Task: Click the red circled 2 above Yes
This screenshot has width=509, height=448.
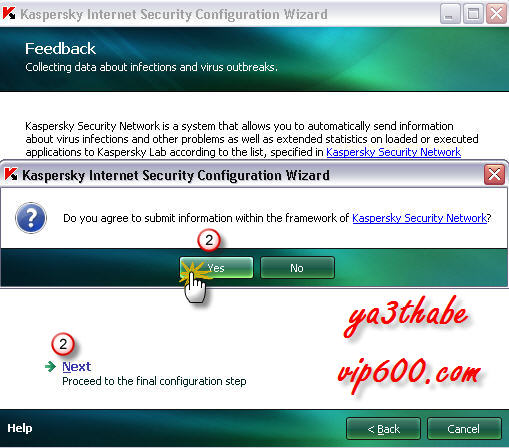Action: coord(209,240)
